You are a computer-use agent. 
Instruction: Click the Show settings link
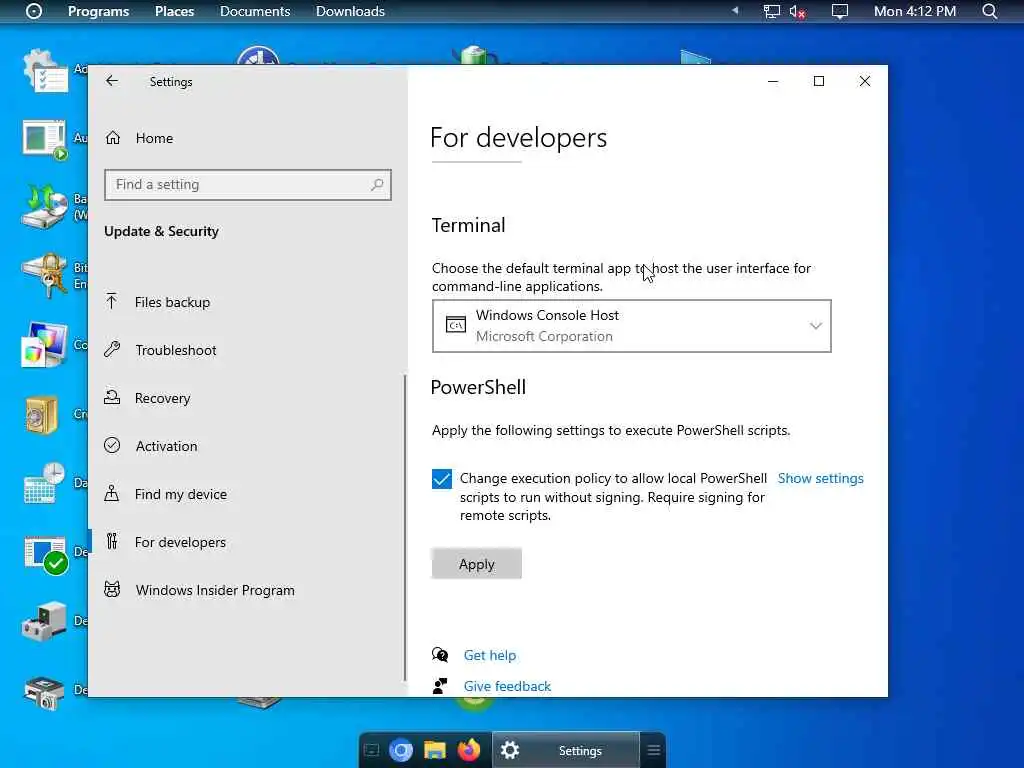[x=820, y=478]
